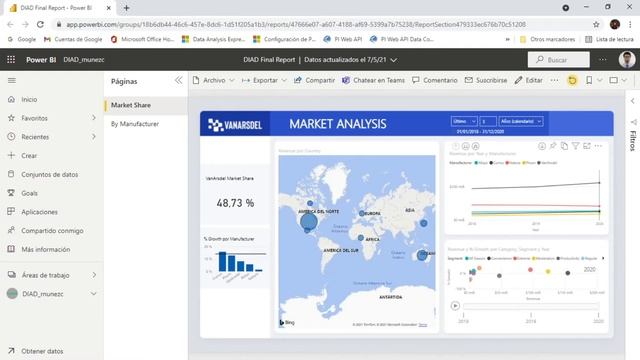Screen dimensions: 640x360
Task: Click Chatear en Teams
Action: (373, 80)
